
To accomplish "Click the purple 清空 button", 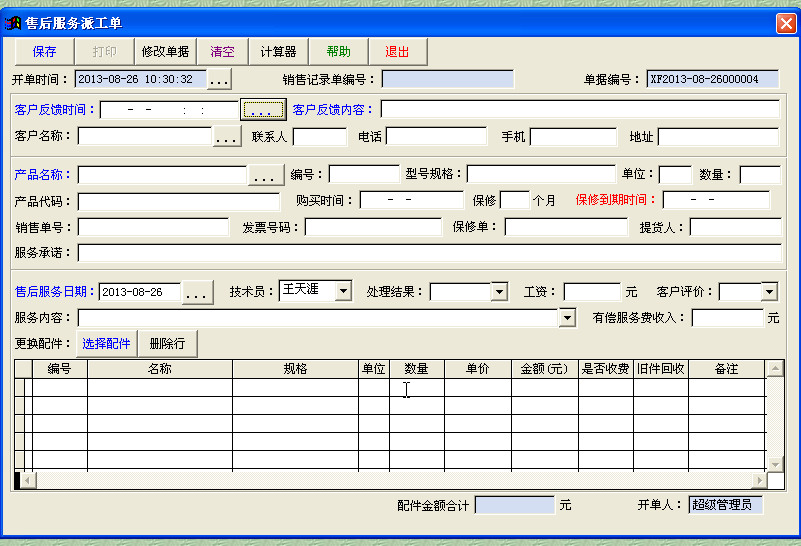I will pos(222,52).
